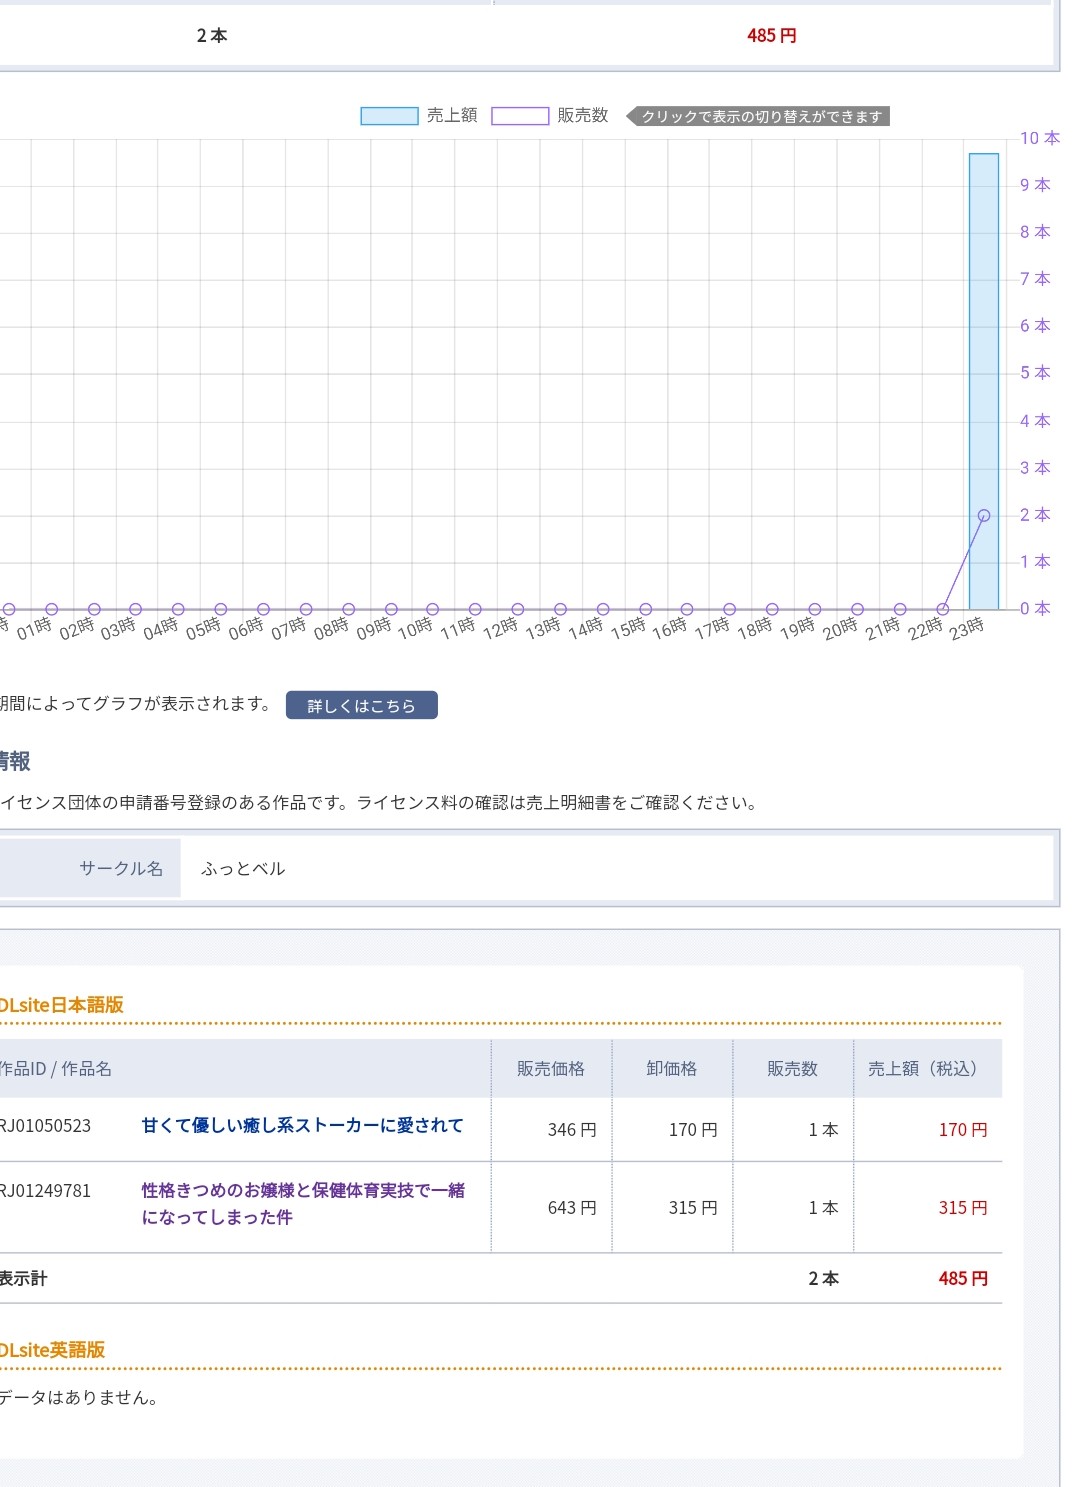
Task: Click the 販売数 table column header
Action: [x=792, y=1069]
